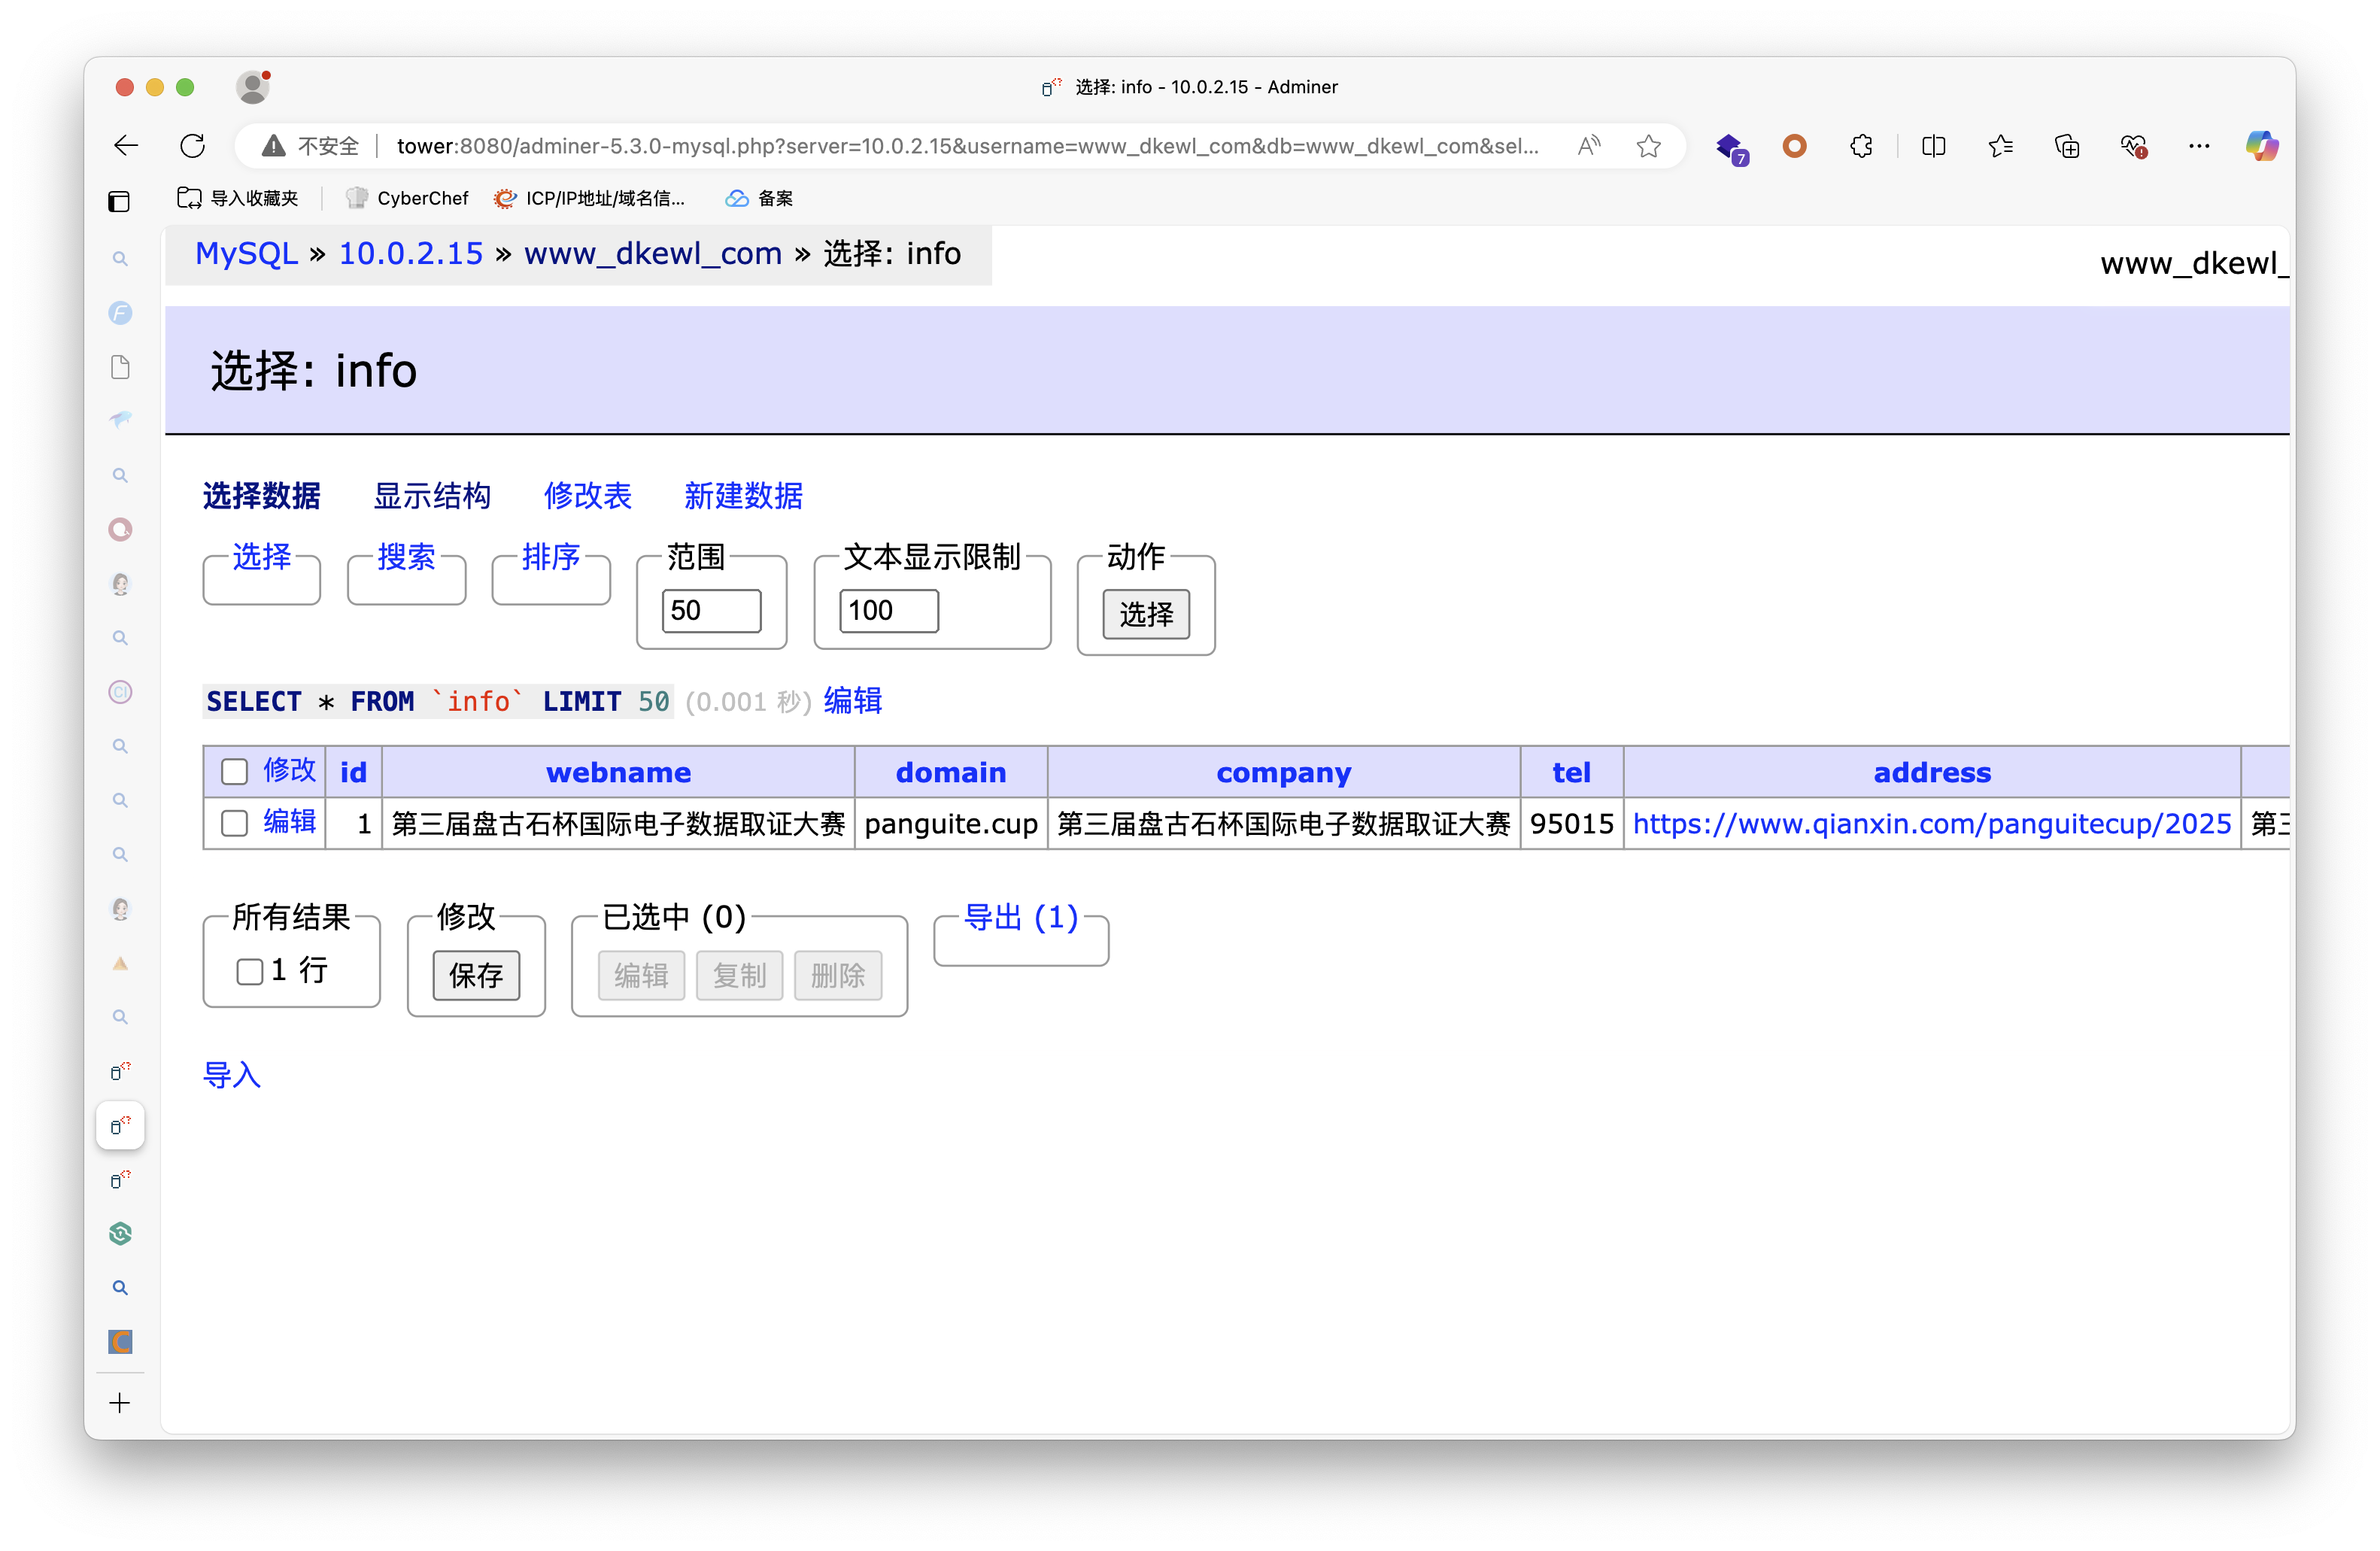Click the 保存 button
Screen dimensions: 2380x1551
[x=476, y=976]
